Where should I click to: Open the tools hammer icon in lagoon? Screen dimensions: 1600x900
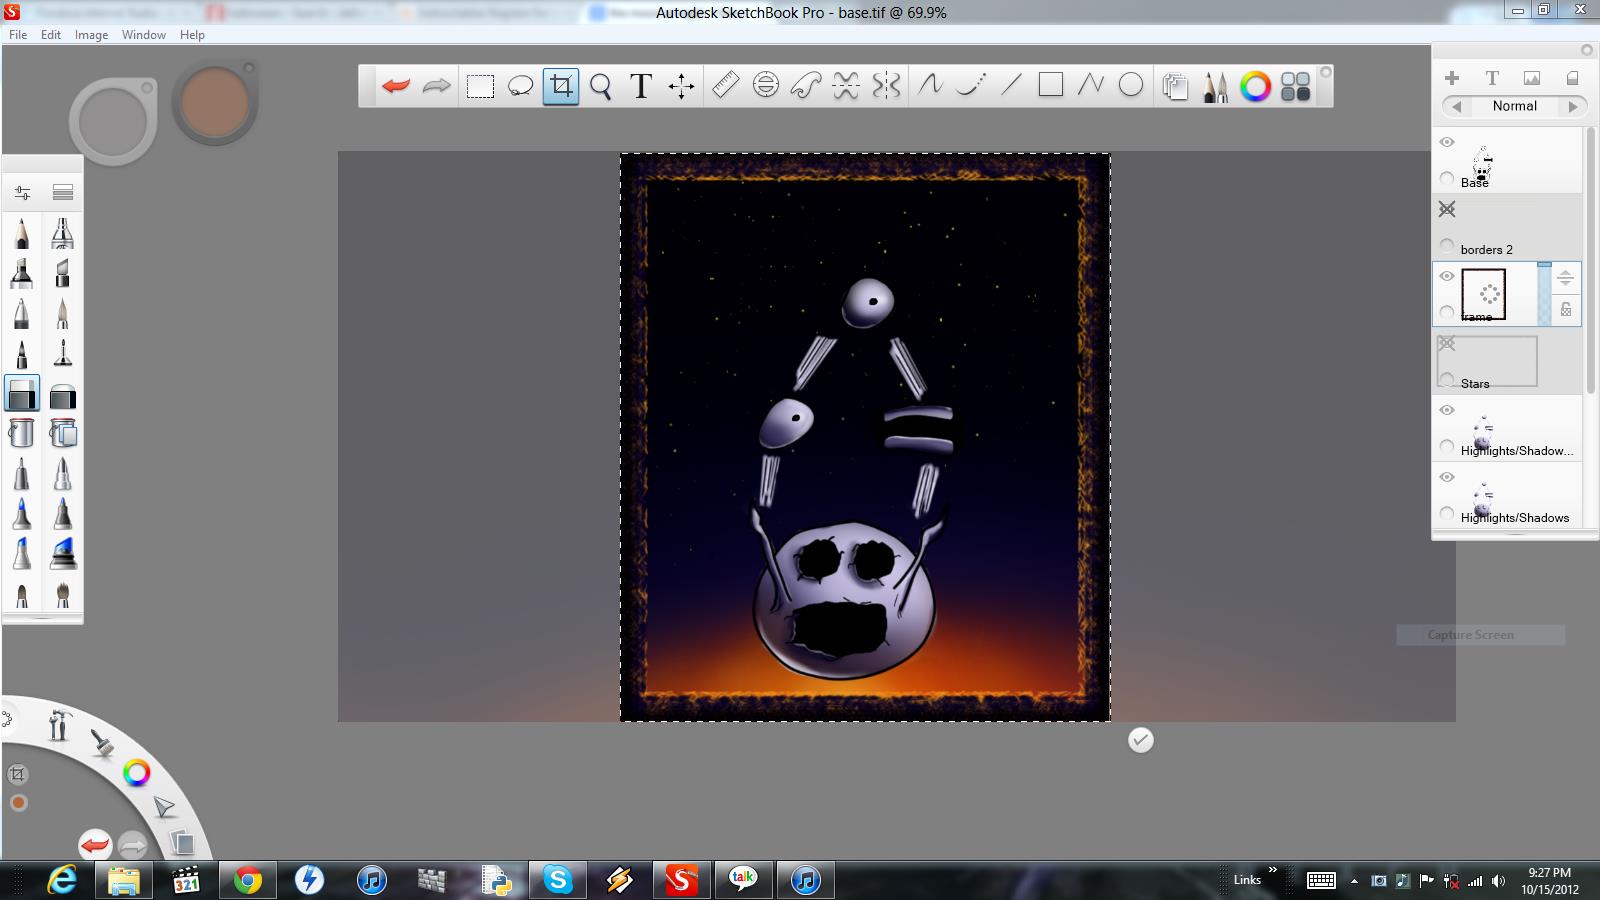tap(59, 724)
